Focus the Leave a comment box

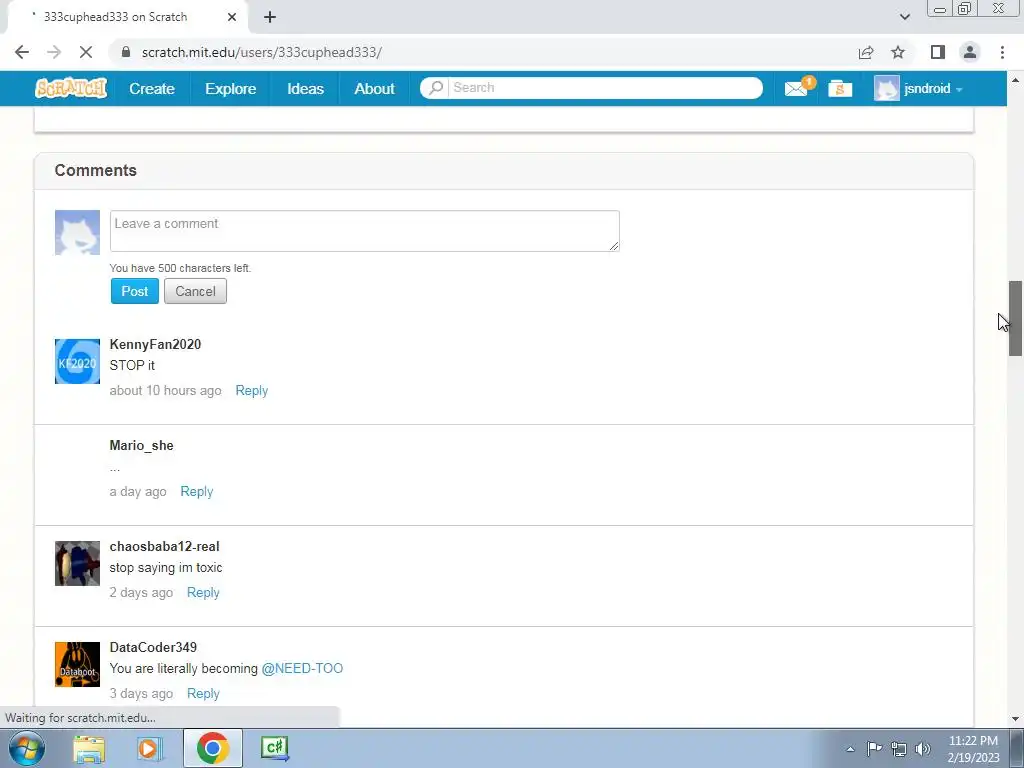point(364,231)
